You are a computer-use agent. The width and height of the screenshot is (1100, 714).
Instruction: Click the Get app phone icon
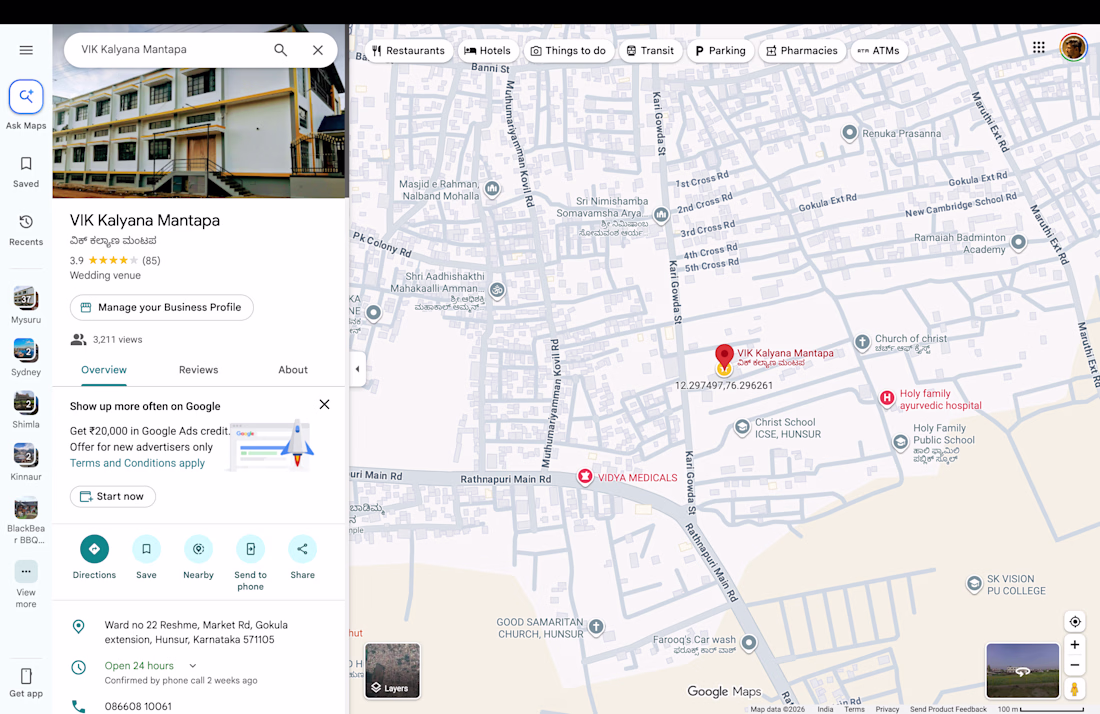tap(26, 676)
